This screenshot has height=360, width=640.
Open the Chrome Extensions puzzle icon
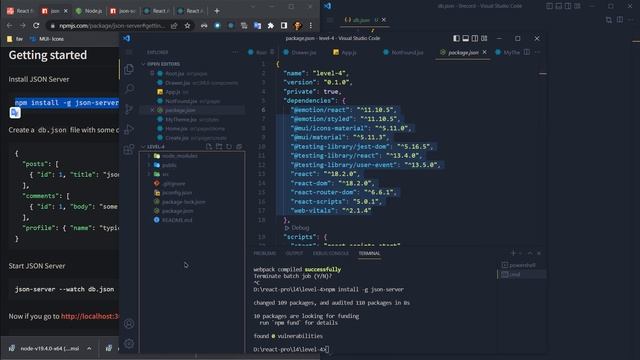[271, 26]
